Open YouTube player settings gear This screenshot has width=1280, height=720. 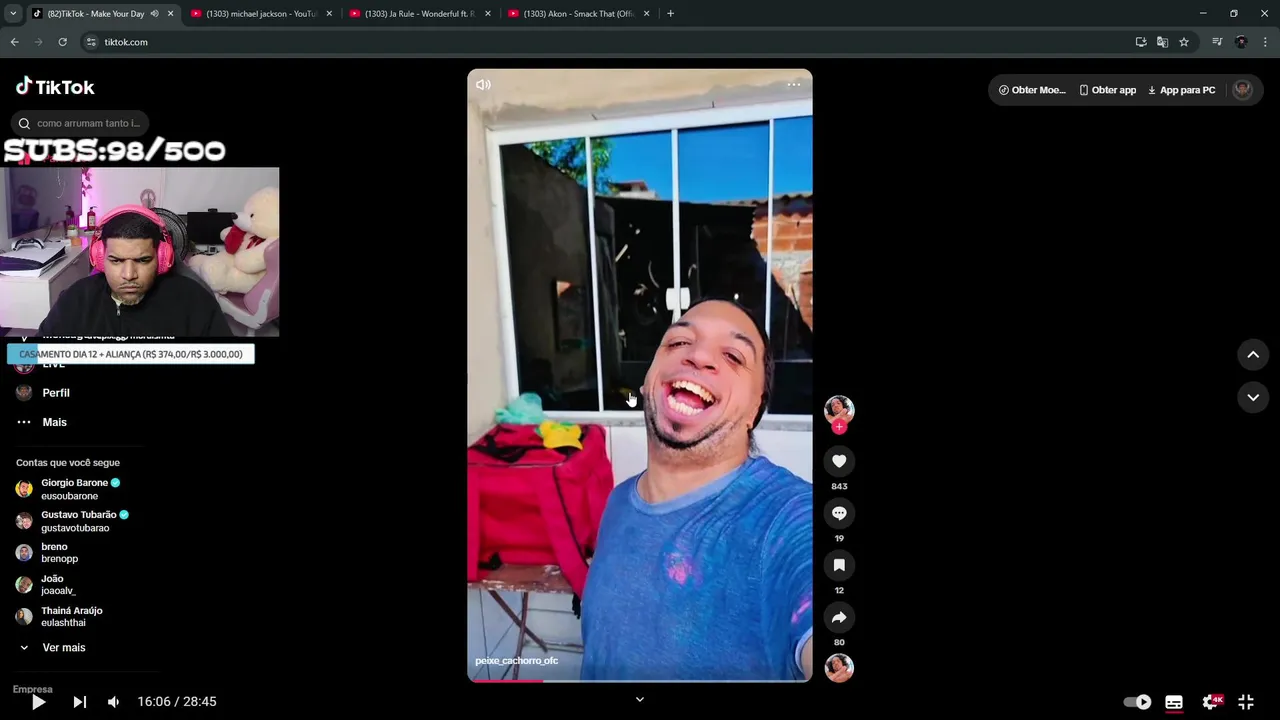tap(1211, 702)
